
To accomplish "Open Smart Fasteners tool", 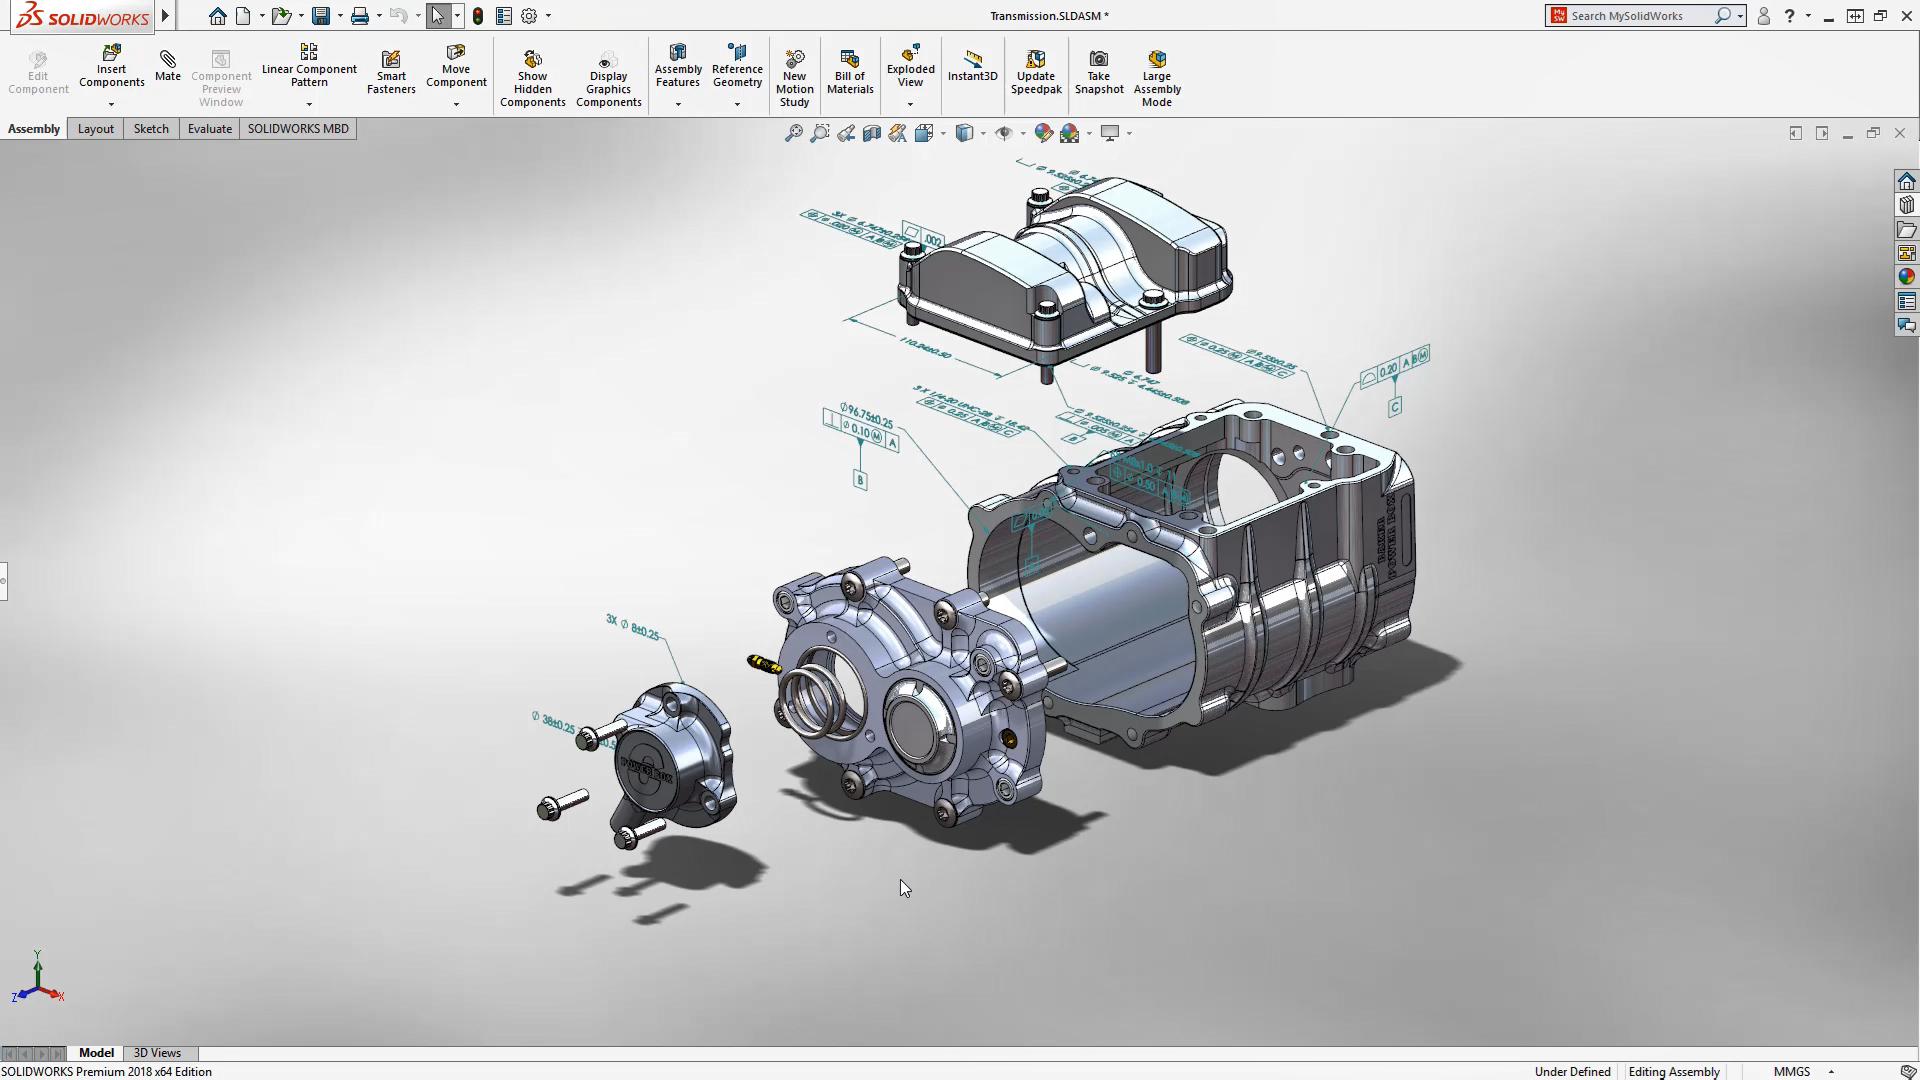I will (x=391, y=61).
